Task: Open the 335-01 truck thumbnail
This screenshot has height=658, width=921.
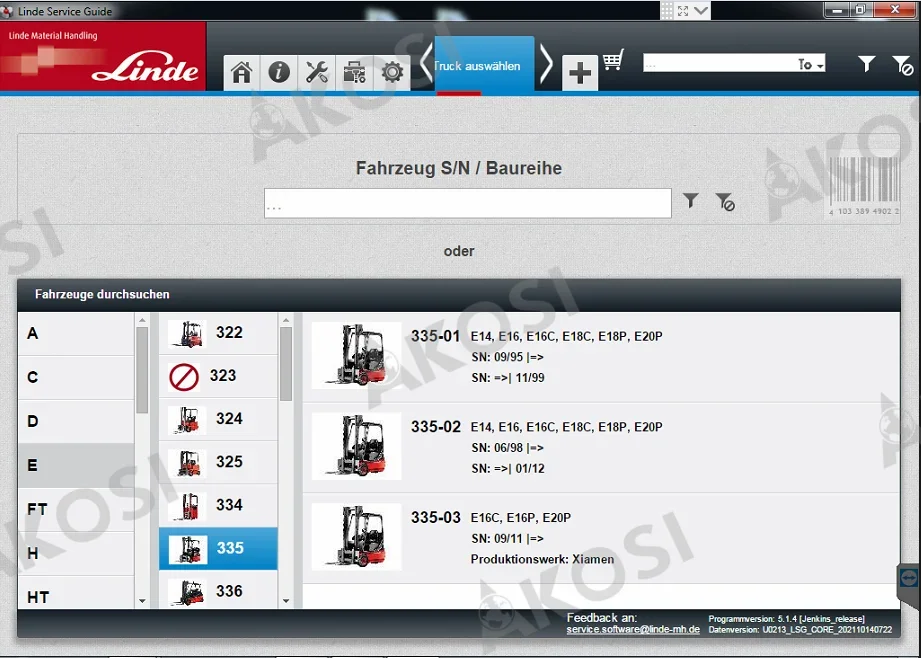Action: click(x=357, y=355)
